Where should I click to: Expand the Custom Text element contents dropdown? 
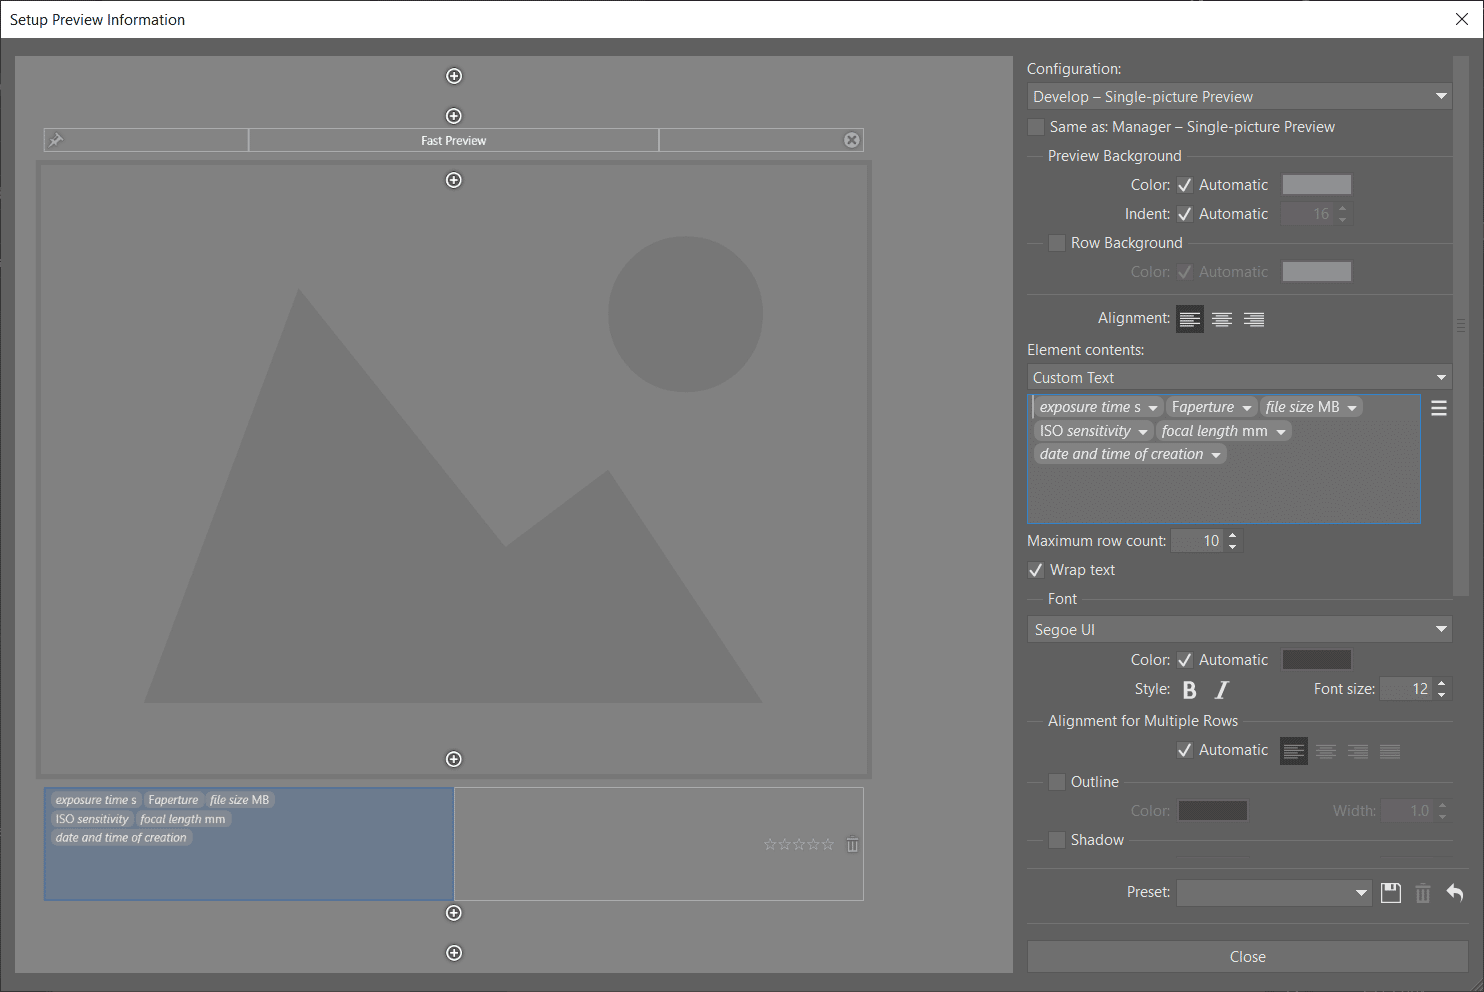[1239, 378]
